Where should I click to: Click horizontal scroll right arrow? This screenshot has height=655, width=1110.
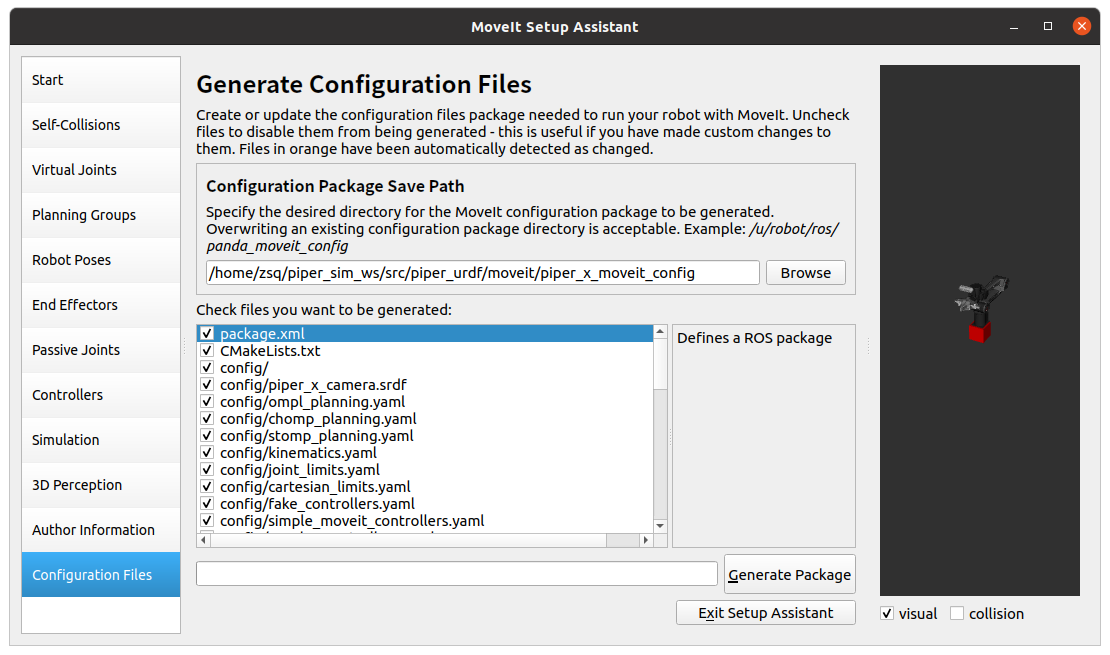[646, 540]
